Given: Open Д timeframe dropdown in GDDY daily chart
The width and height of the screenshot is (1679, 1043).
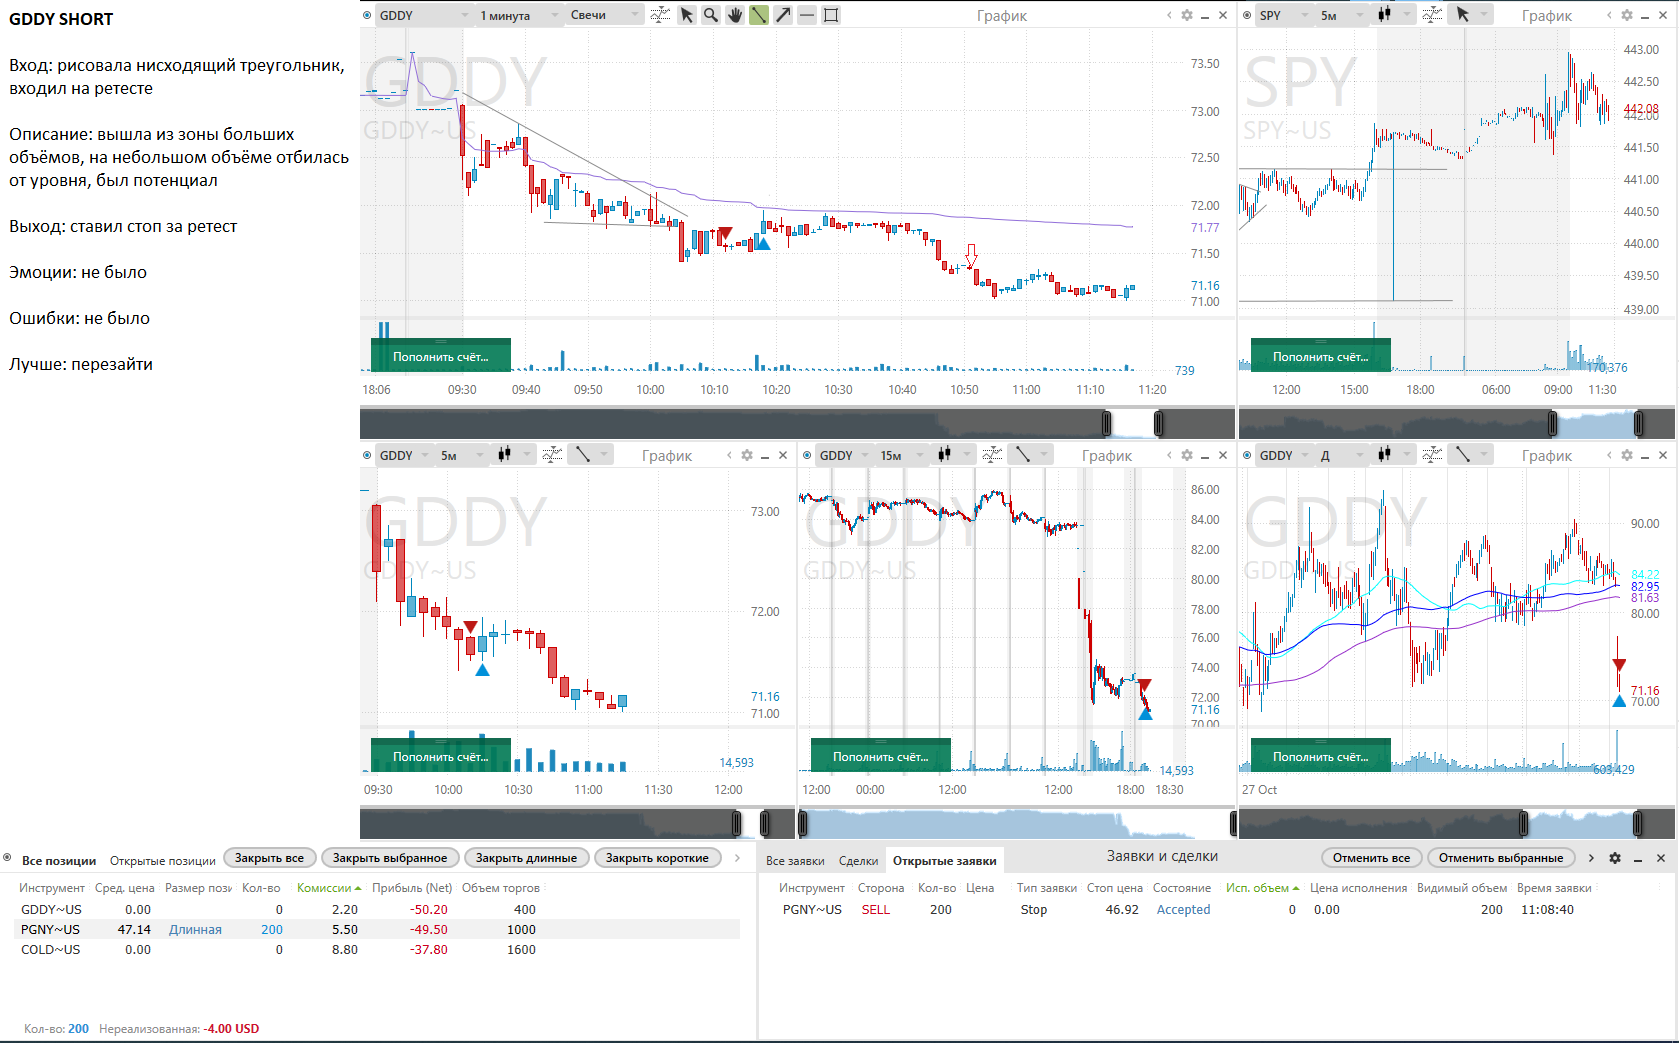Looking at the screenshot, I should [x=1342, y=455].
